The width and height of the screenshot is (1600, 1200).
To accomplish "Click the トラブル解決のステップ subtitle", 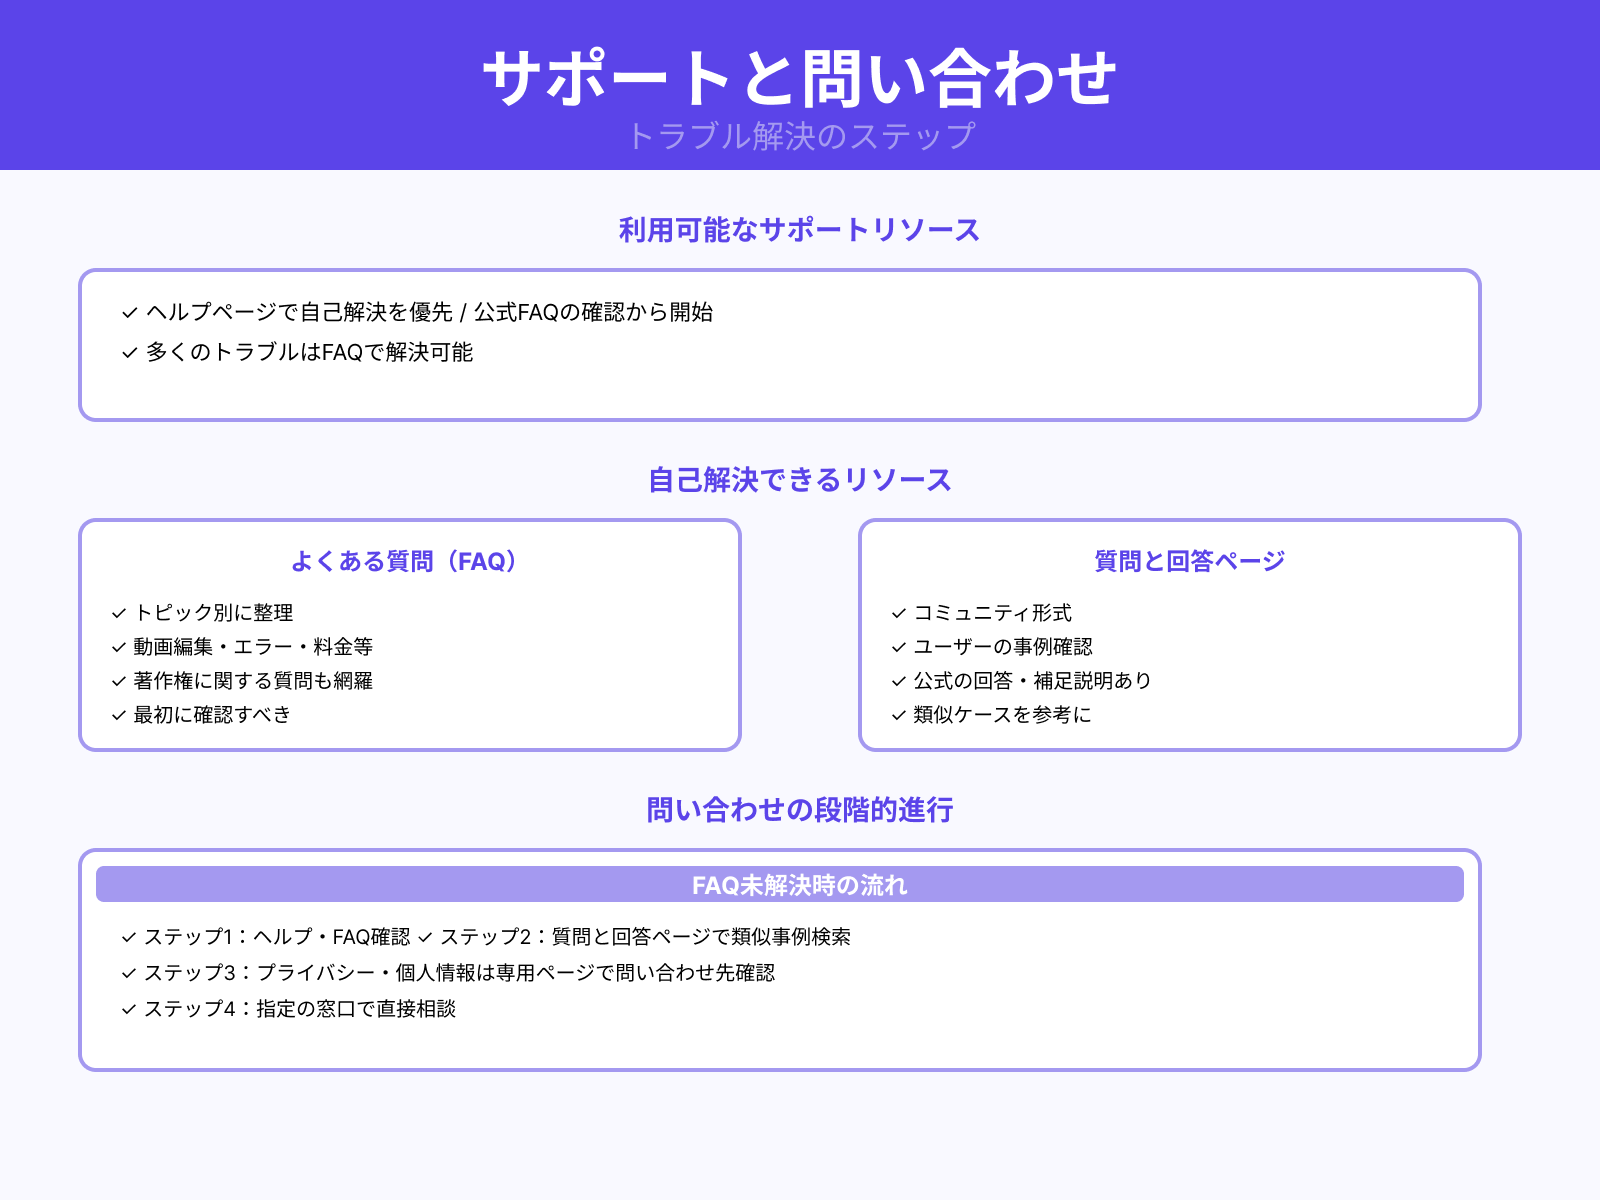I will pyautogui.click(x=801, y=134).
